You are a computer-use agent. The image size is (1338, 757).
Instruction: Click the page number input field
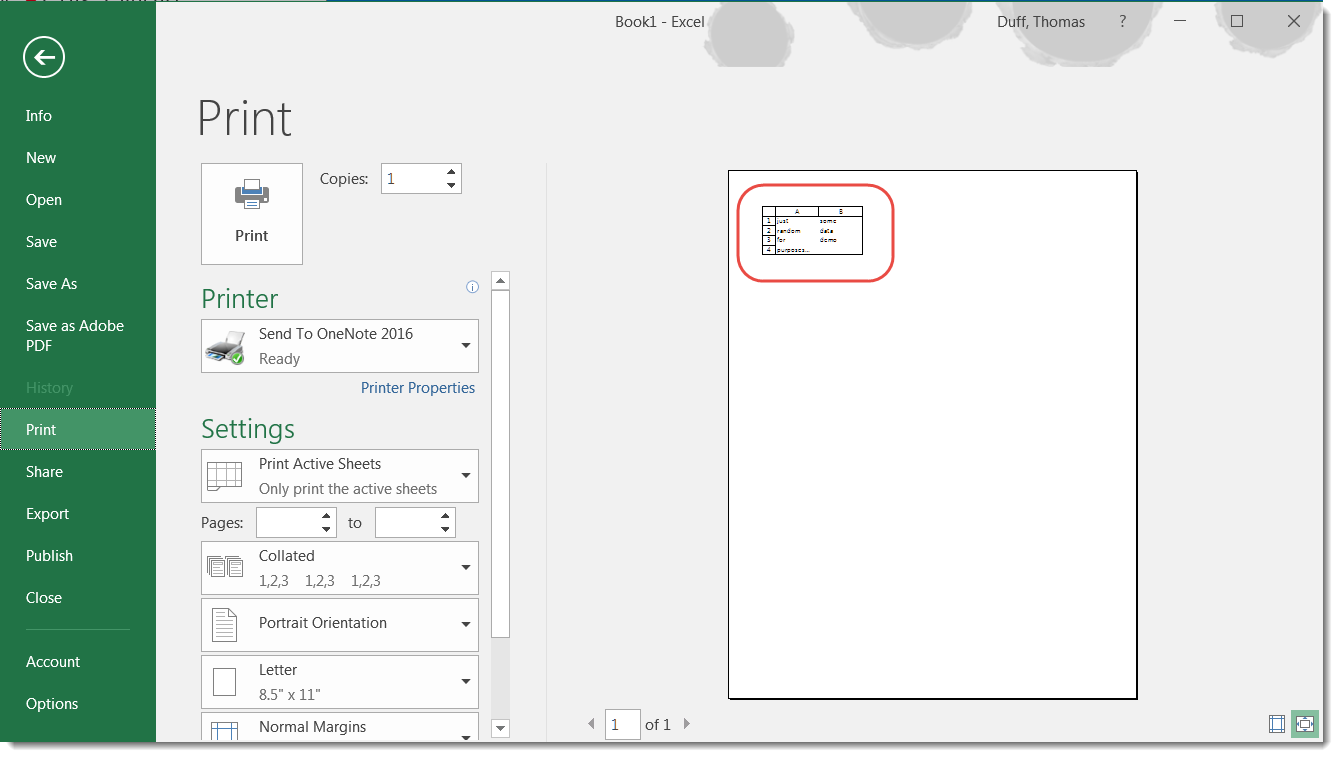pos(622,724)
